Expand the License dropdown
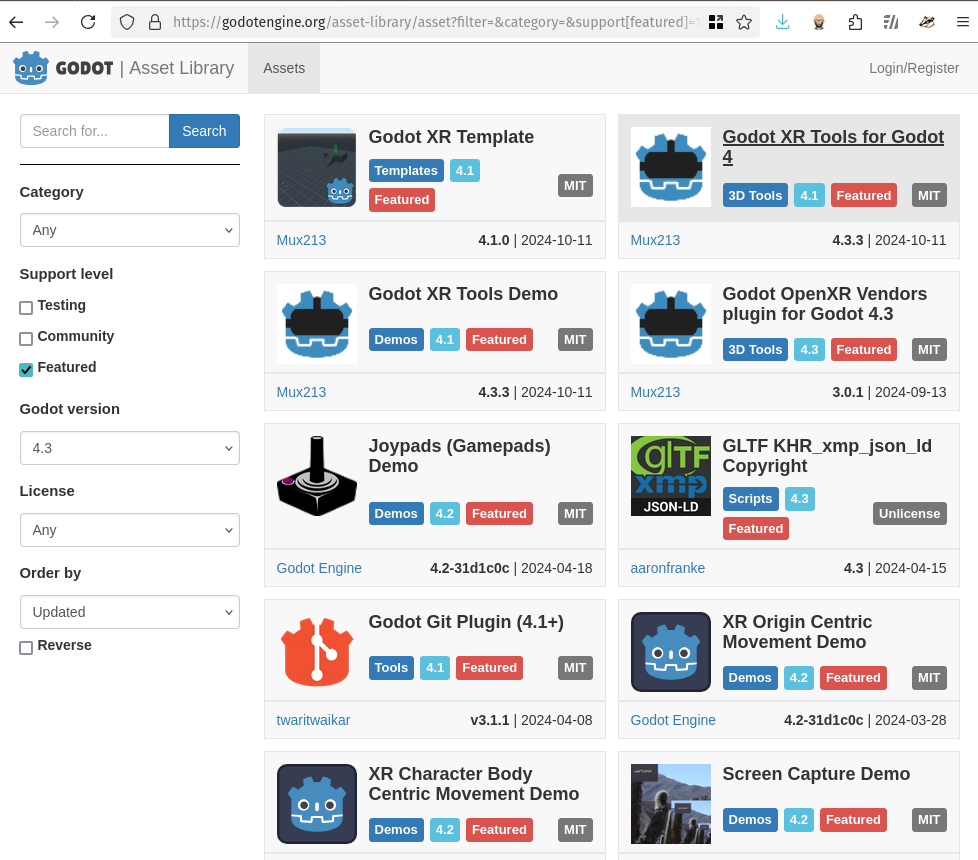The height and width of the screenshot is (860, 978). (x=130, y=530)
